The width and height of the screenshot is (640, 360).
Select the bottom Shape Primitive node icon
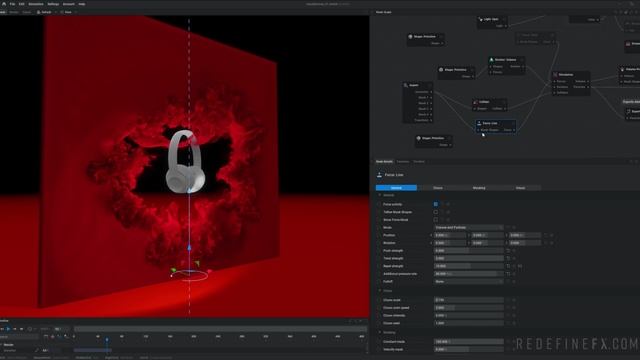click(418, 138)
